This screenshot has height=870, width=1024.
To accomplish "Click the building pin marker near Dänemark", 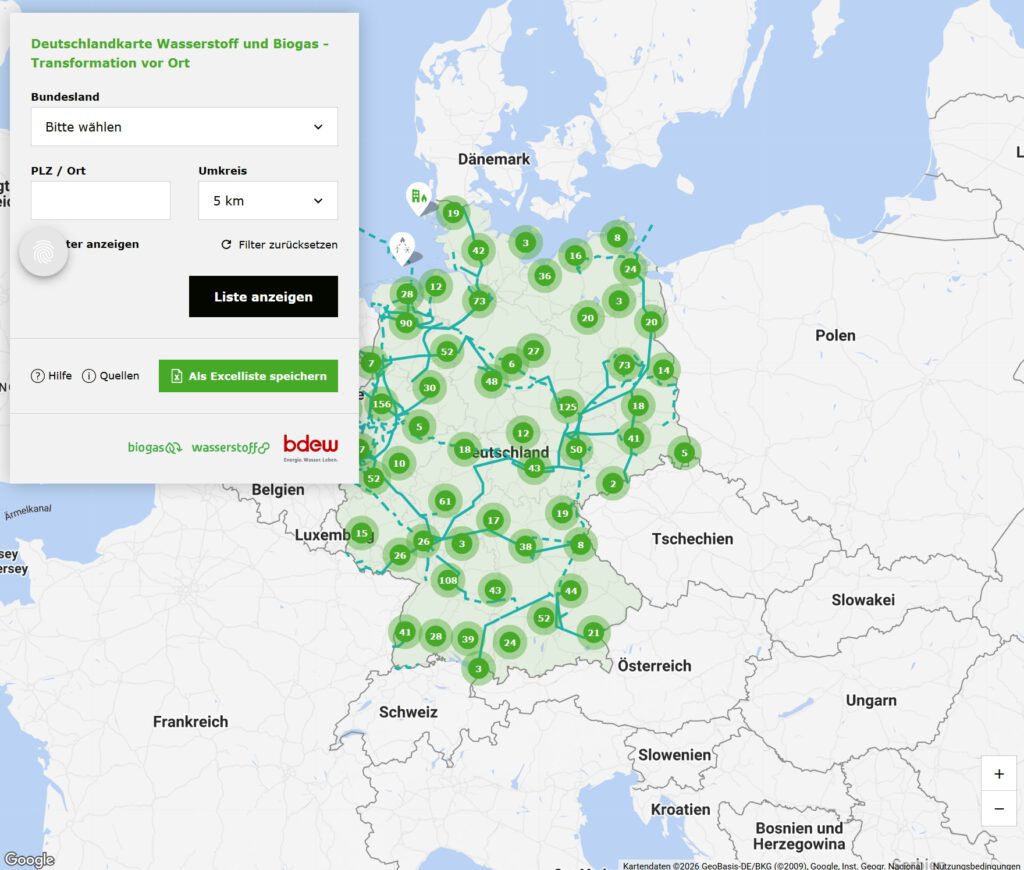I will [417, 197].
